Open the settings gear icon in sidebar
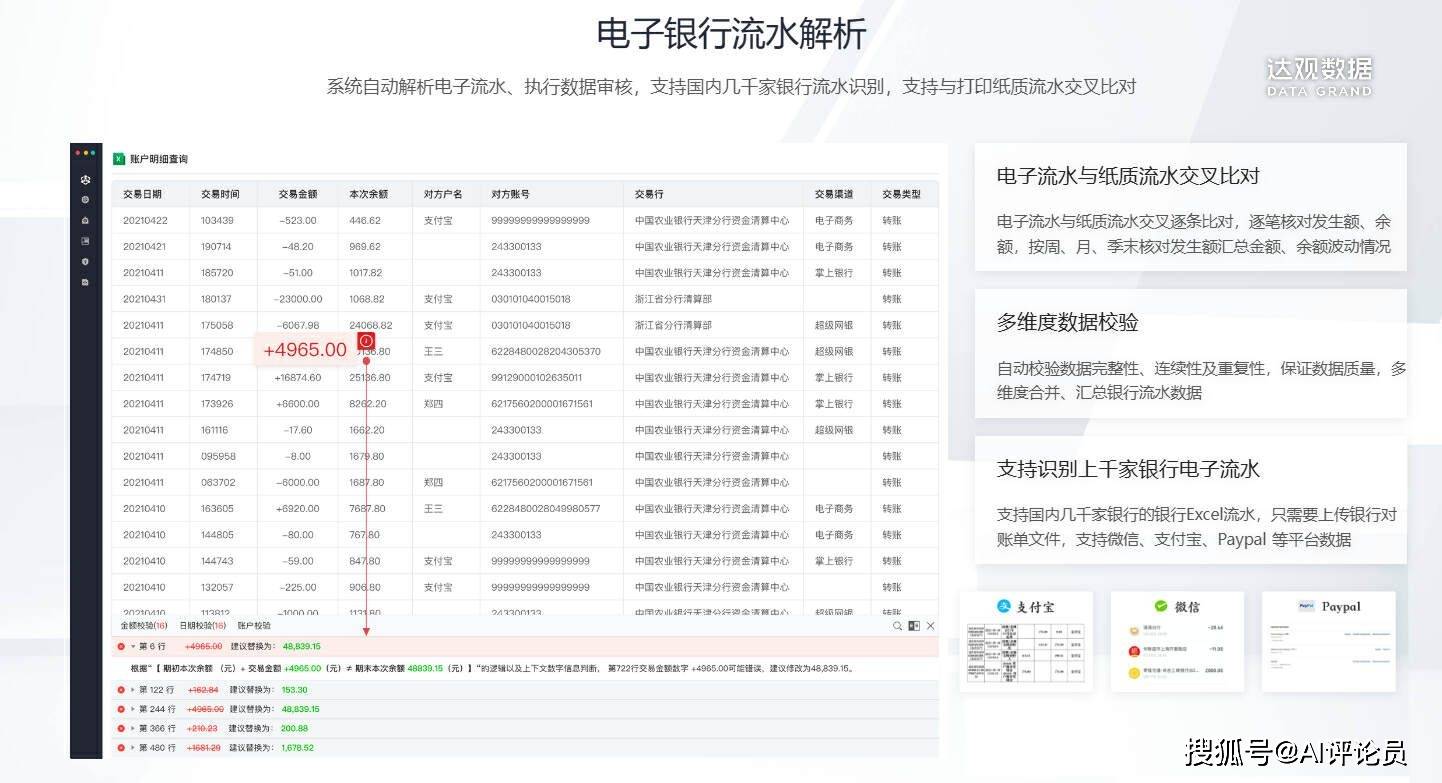The image size is (1442, 783). 86,200
